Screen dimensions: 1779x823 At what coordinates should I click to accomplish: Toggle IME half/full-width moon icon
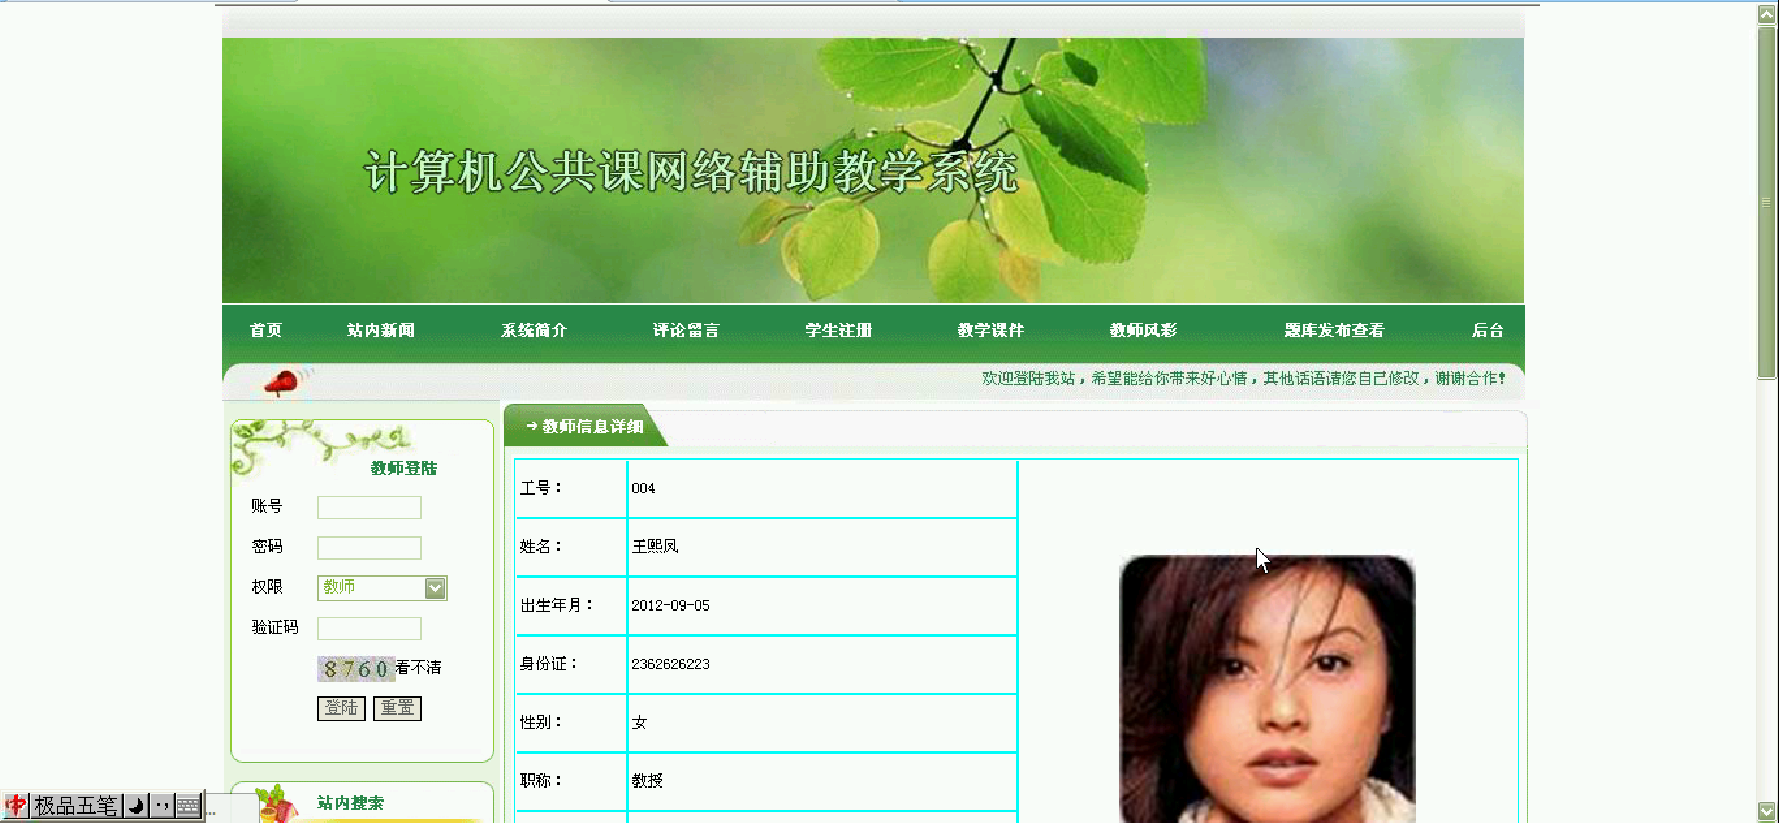click(x=136, y=805)
